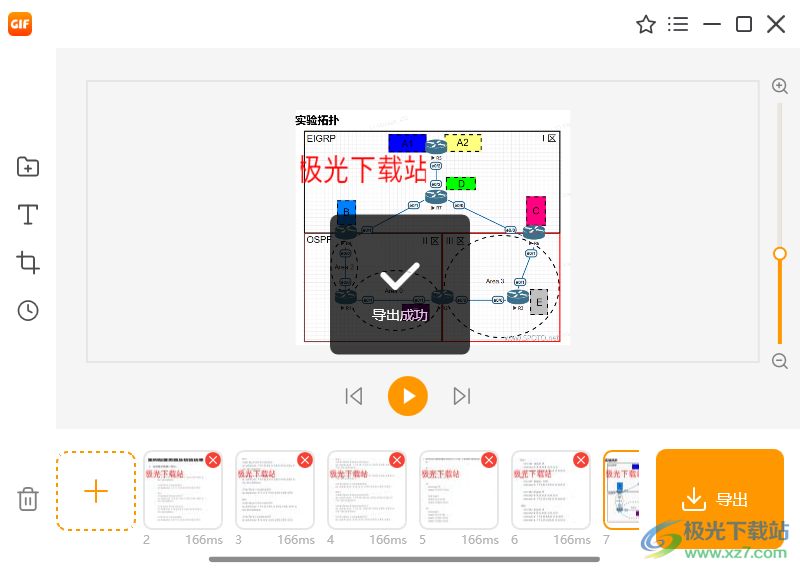Add a new frame with plus tile
800x569 pixels.
96,491
